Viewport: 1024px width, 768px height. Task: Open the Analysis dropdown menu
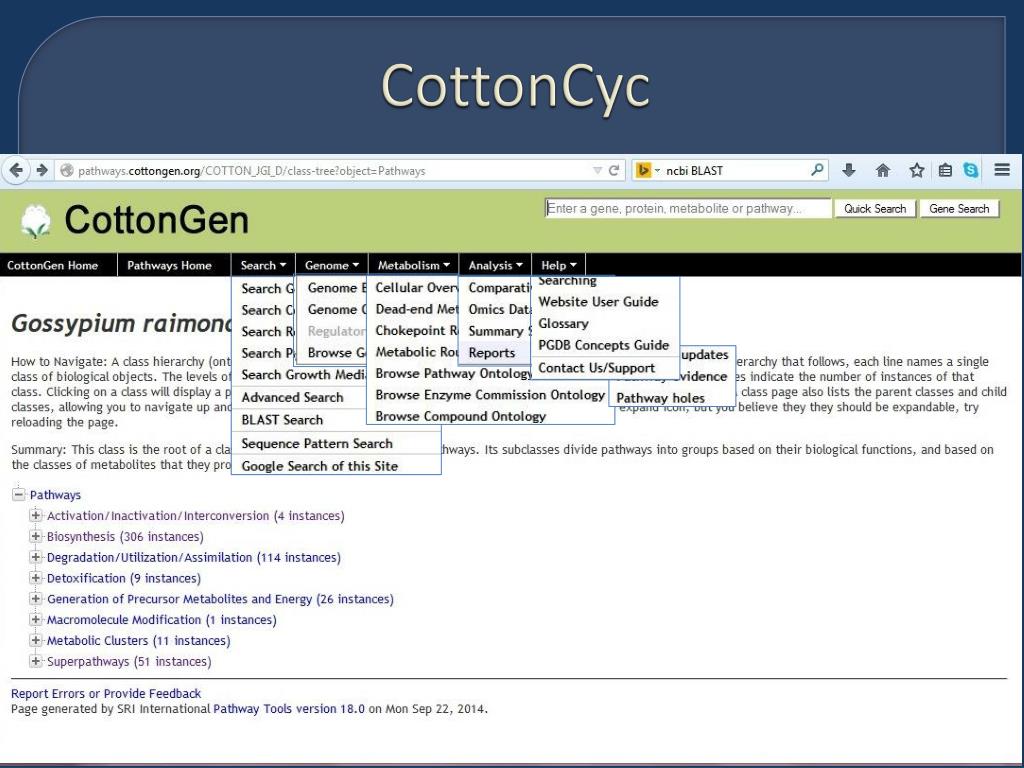(x=496, y=265)
